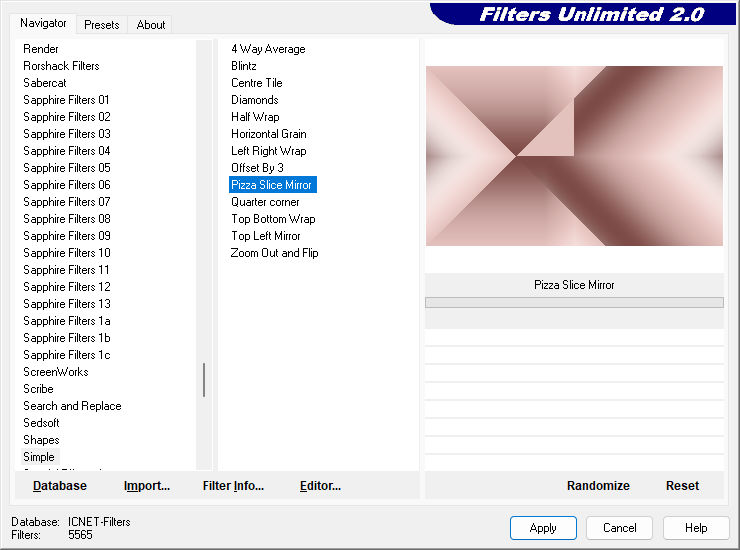Open the About tab
740x550 pixels.
[x=151, y=25]
